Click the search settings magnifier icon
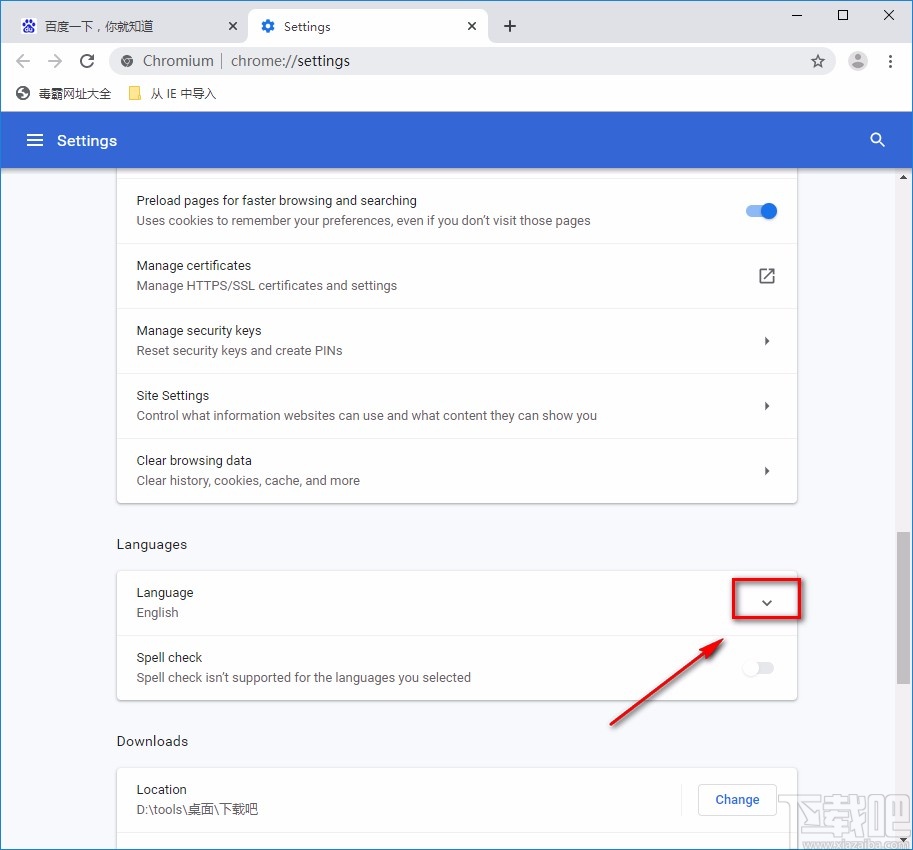The image size is (913, 850). [877, 140]
